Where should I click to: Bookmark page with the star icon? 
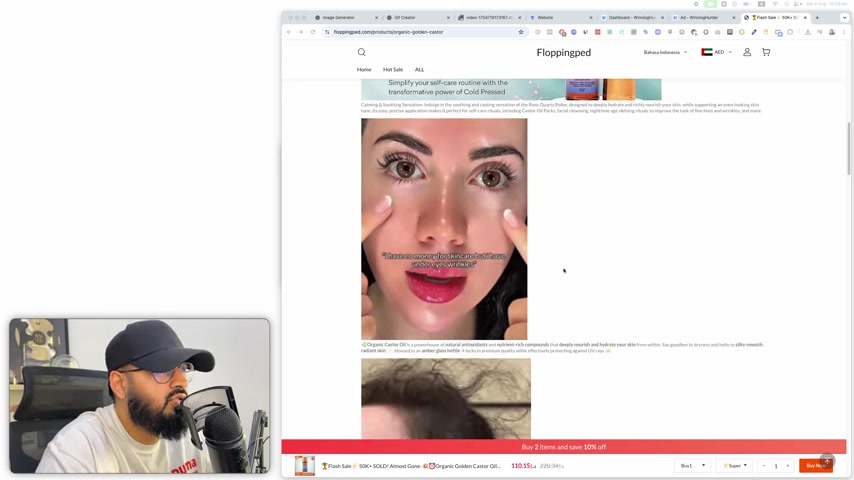coord(521,32)
